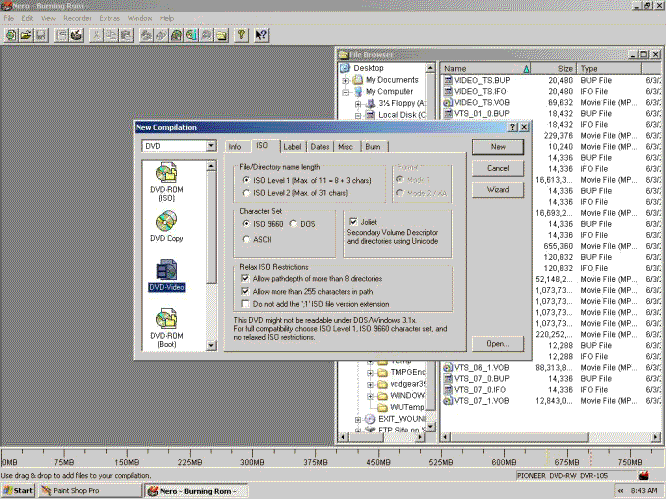Click the red burn icon in status bar
The image size is (666, 499).
643,476
